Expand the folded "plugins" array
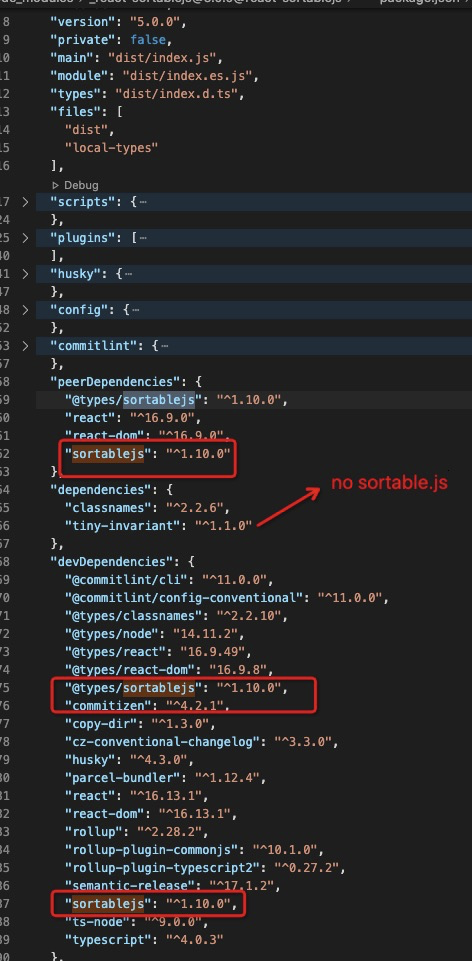Viewport: 472px width, 961px height. click(25, 238)
